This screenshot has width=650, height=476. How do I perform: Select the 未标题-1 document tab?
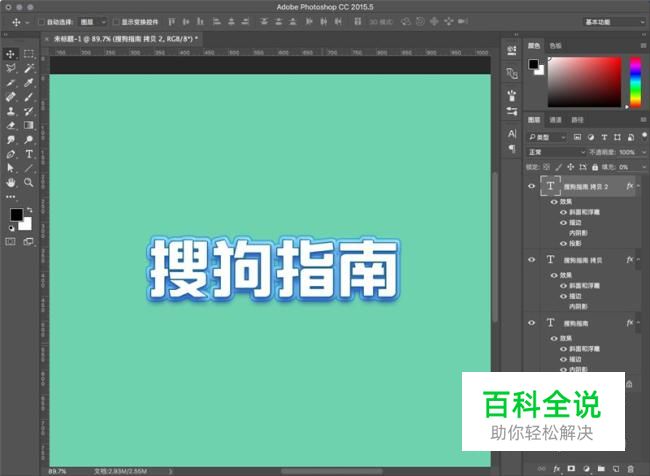point(126,39)
